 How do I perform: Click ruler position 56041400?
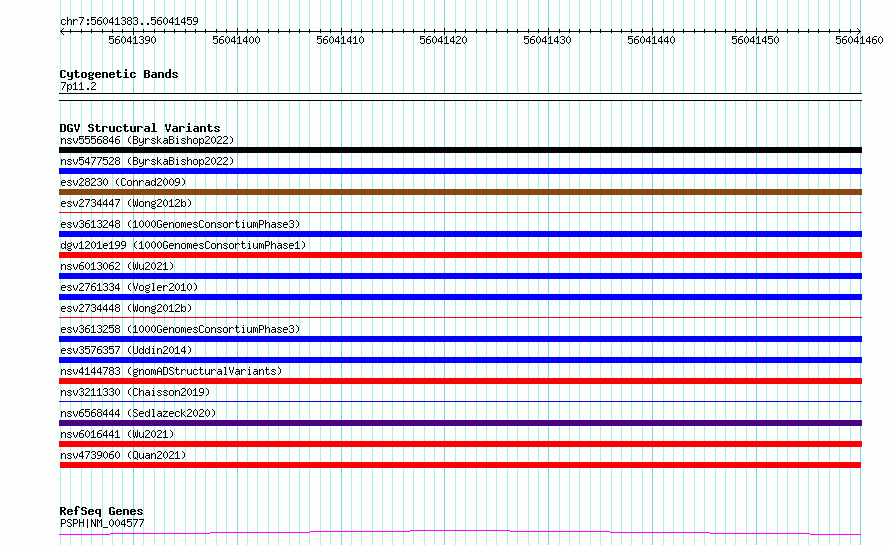[x=236, y=40]
